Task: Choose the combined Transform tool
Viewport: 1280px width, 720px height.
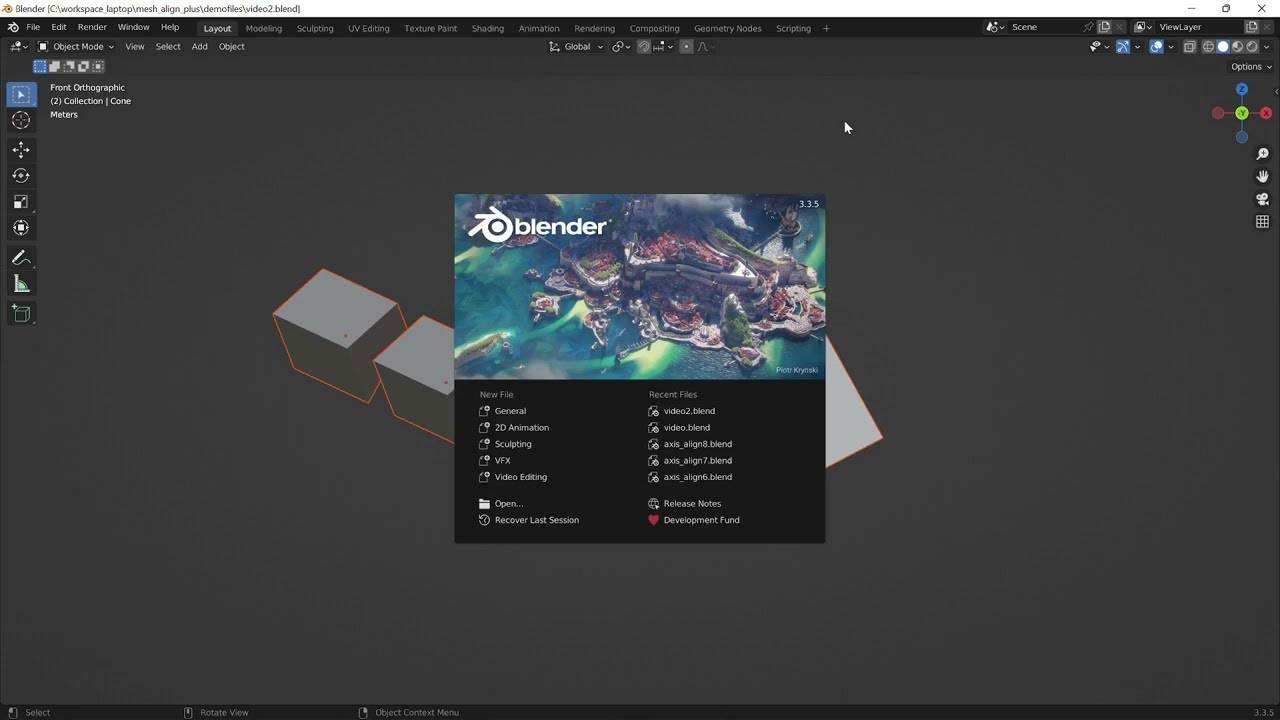Action: [21, 228]
